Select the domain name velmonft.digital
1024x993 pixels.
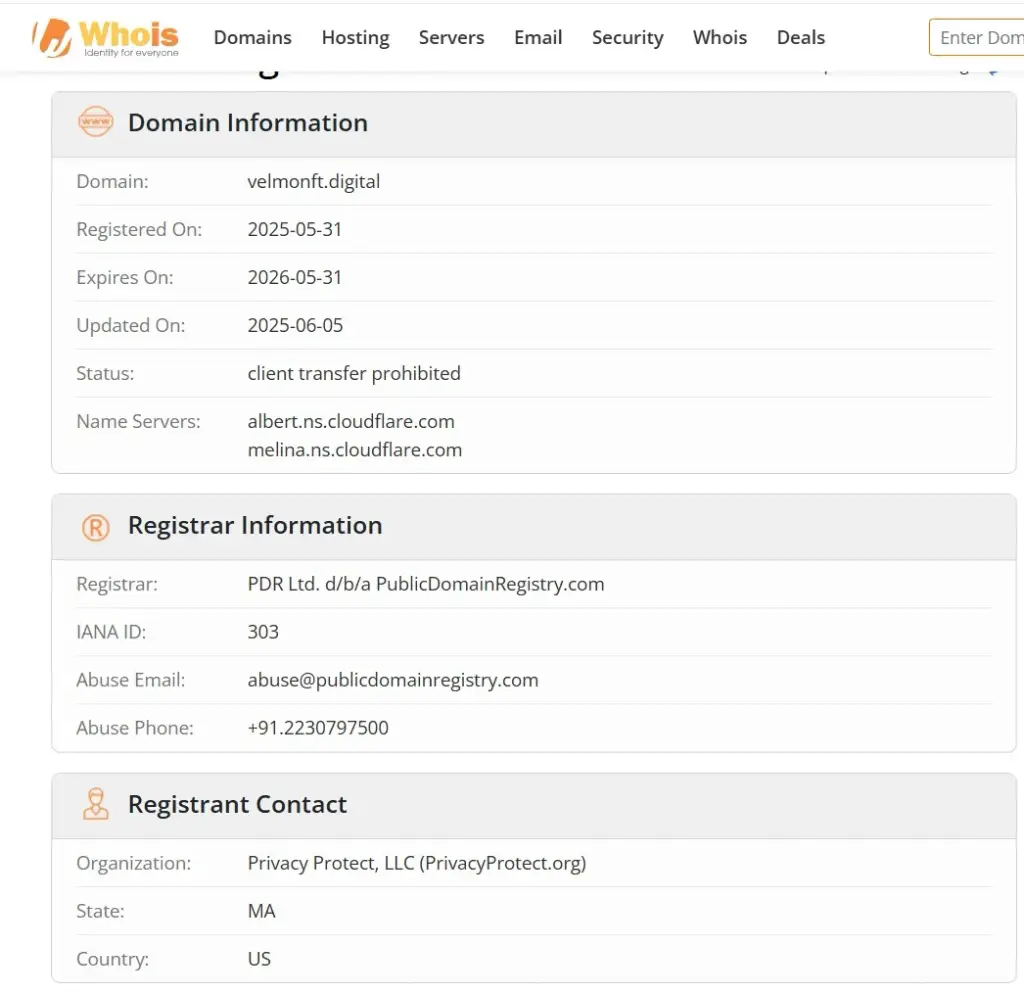click(313, 181)
